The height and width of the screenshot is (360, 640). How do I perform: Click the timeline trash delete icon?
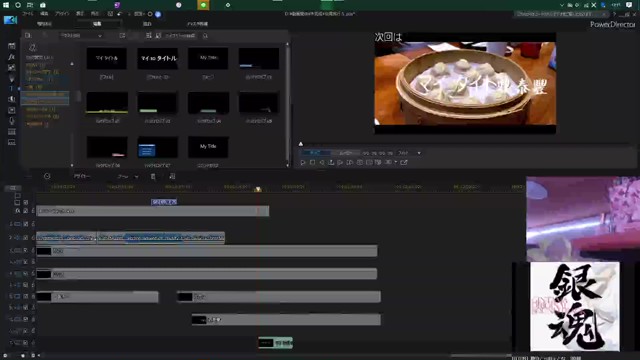[x=153, y=176]
